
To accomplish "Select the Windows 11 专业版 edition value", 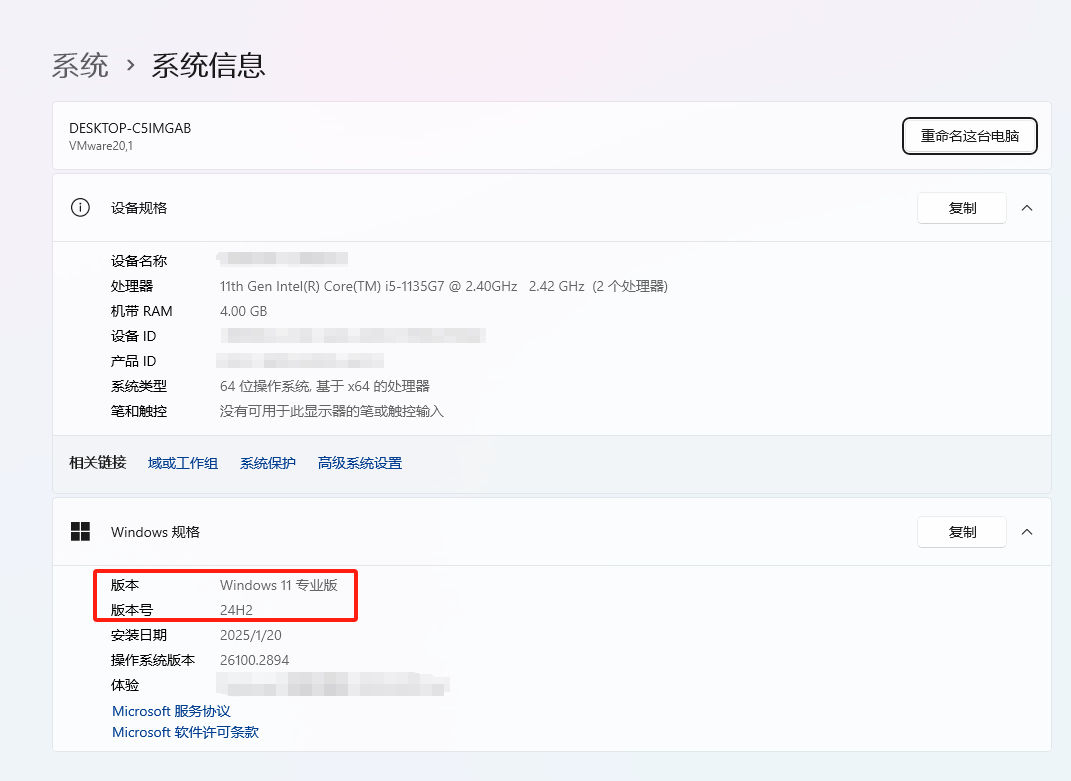I will pos(279,586).
